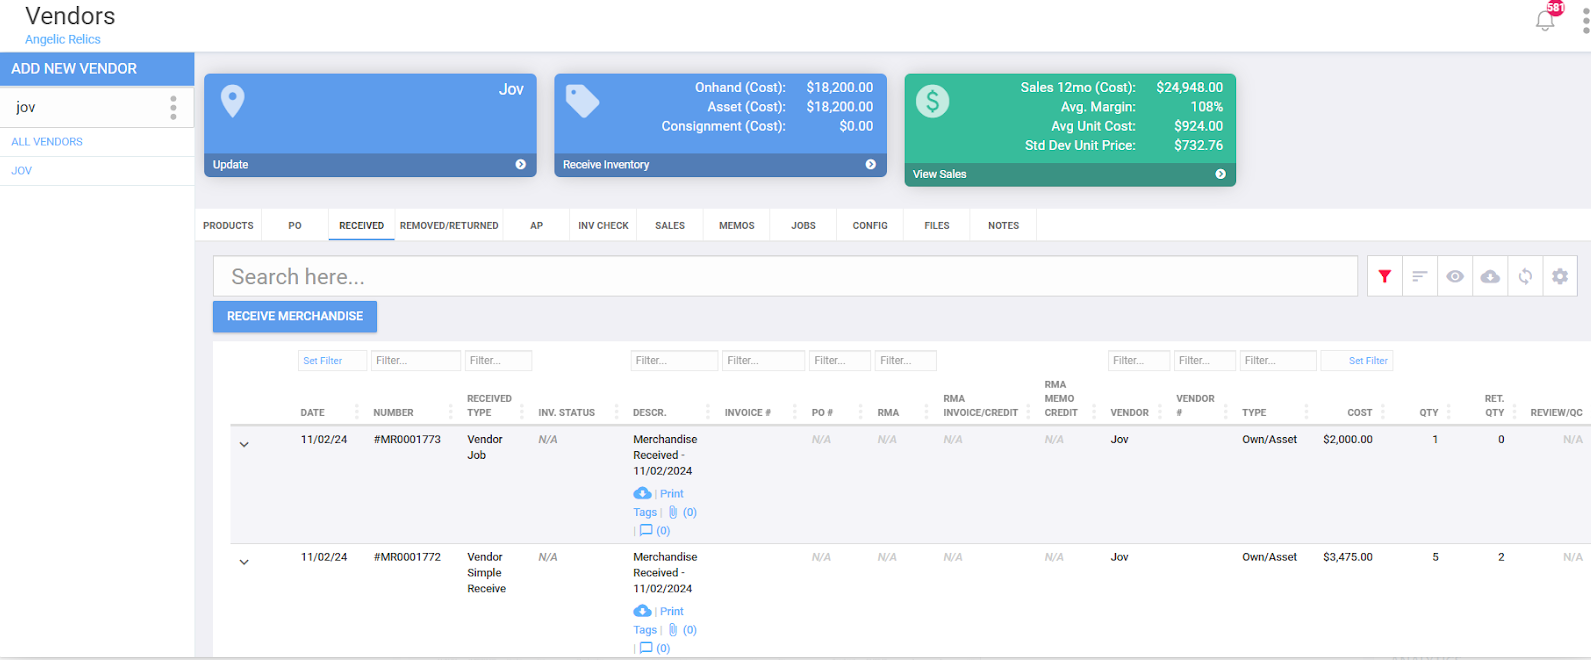Open the FILES tab
The width and height of the screenshot is (1591, 660).
tap(937, 226)
